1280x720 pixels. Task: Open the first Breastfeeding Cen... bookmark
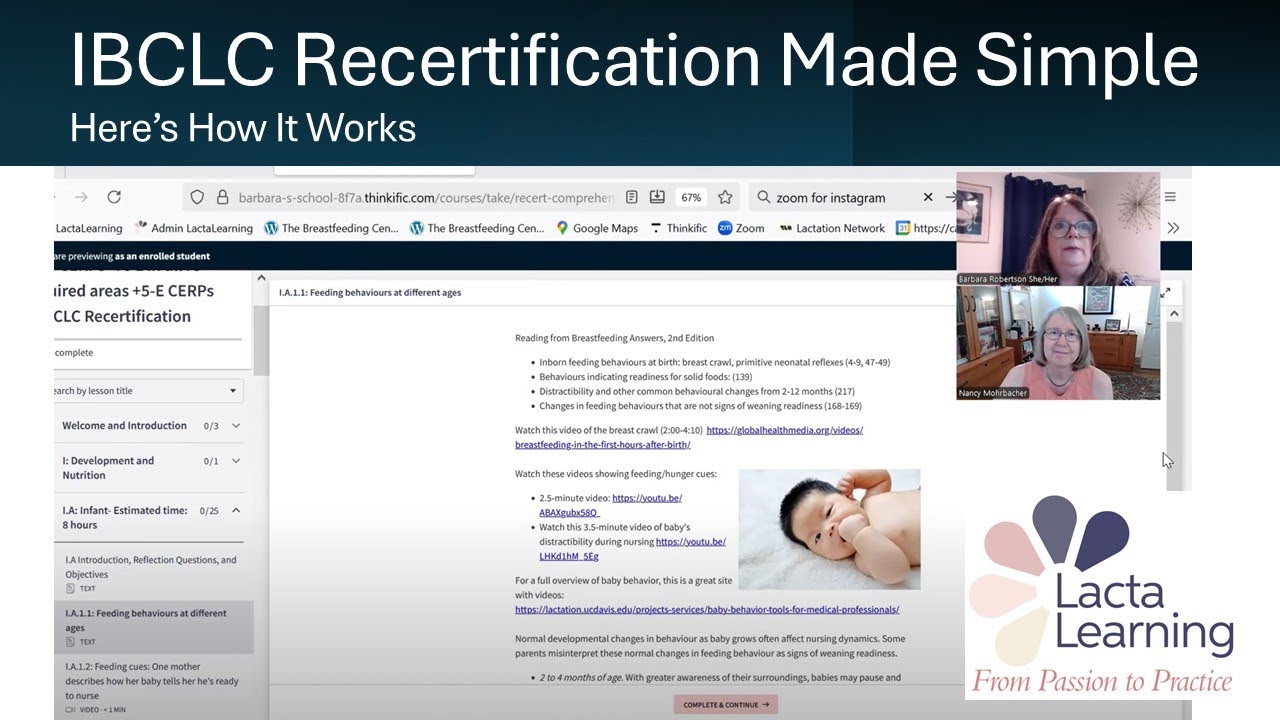[331, 228]
